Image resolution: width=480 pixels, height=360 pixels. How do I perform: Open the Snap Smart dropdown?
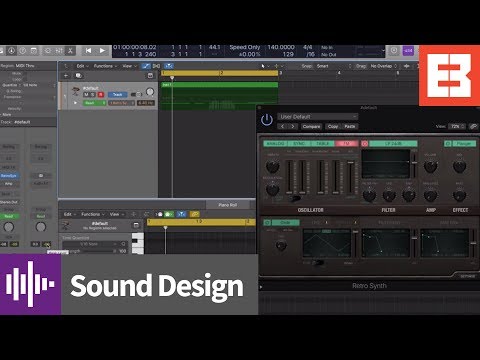pos(333,66)
